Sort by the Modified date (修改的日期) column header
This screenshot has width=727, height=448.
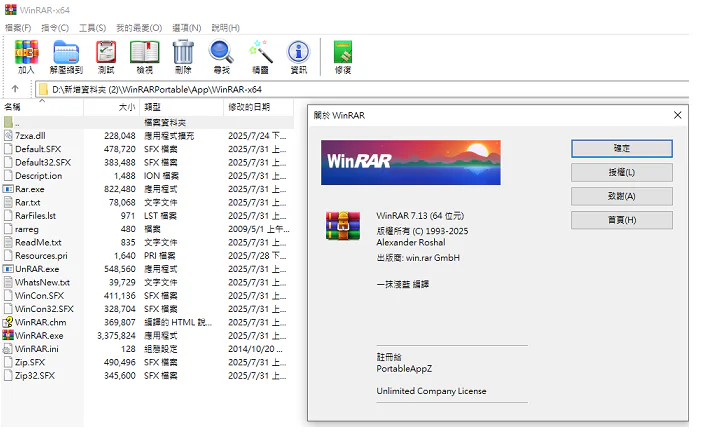tap(259, 107)
